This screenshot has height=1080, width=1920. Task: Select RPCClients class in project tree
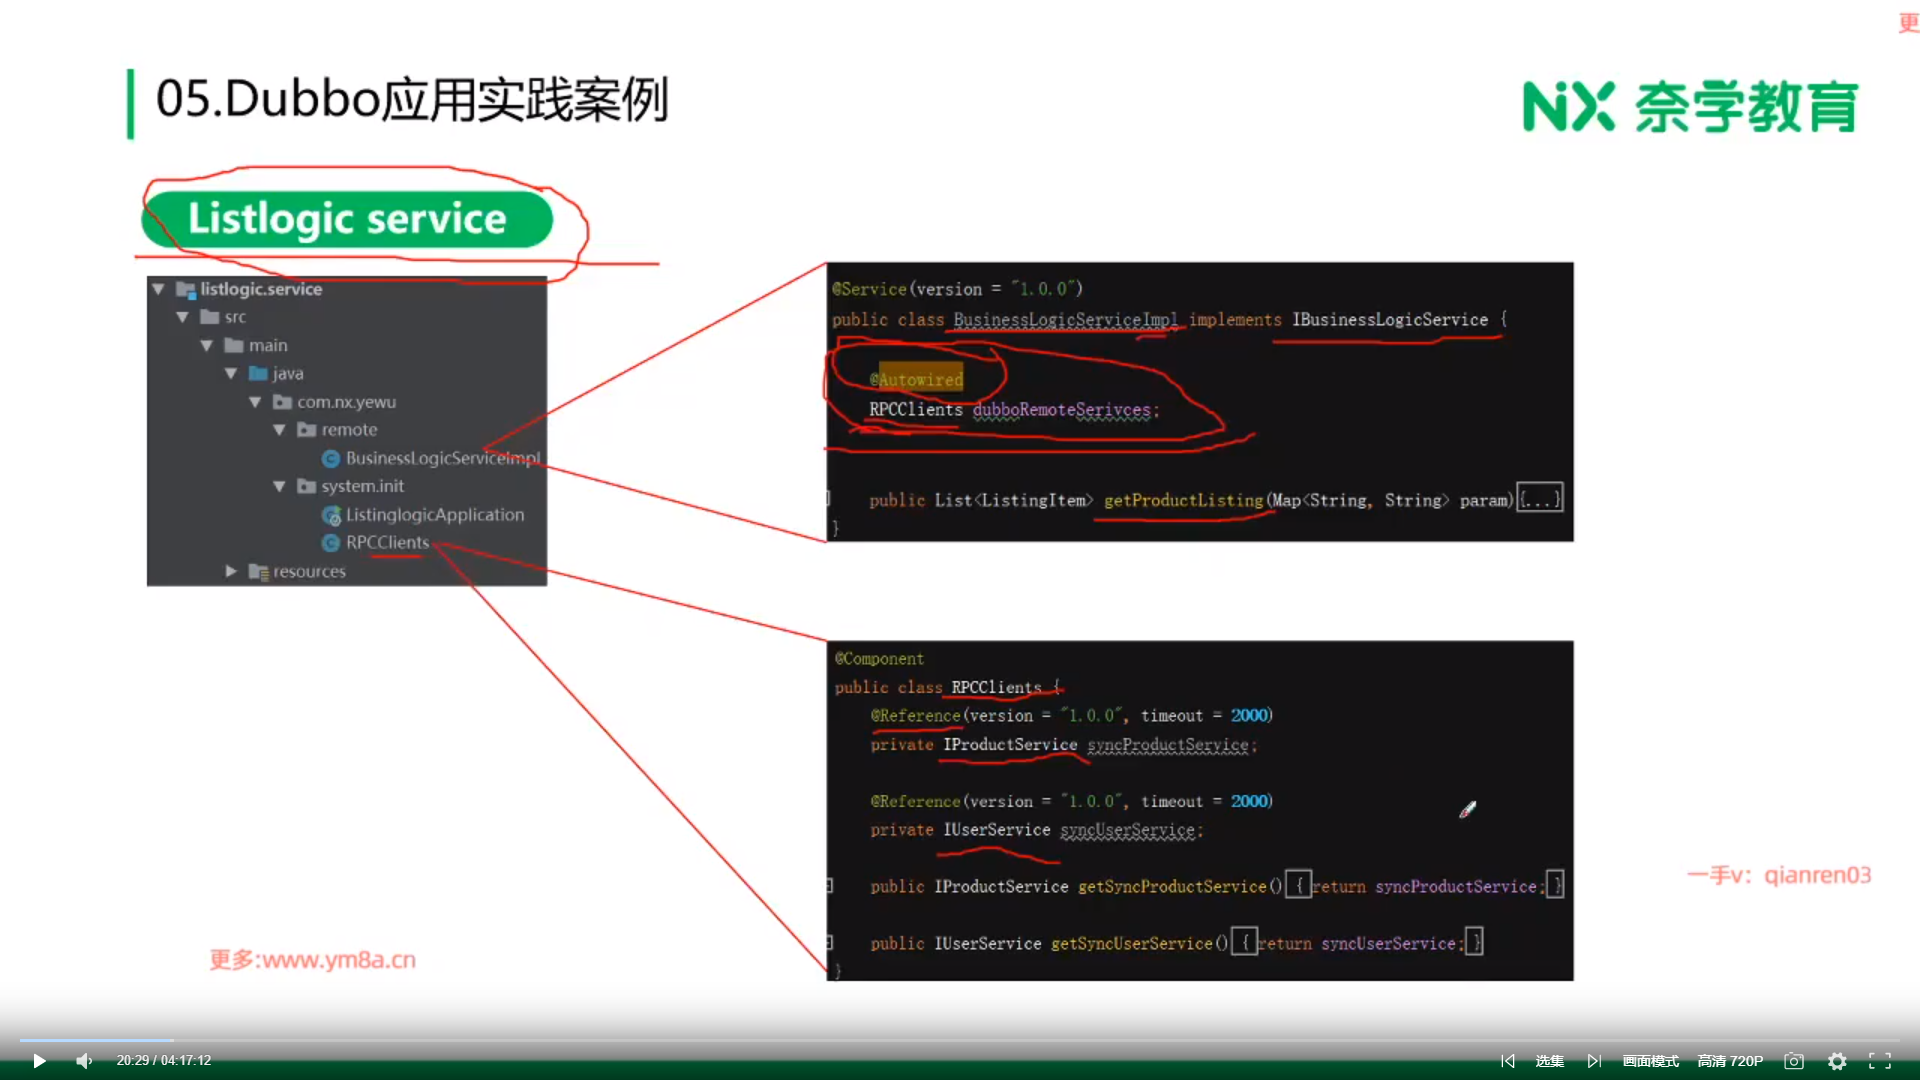387,542
